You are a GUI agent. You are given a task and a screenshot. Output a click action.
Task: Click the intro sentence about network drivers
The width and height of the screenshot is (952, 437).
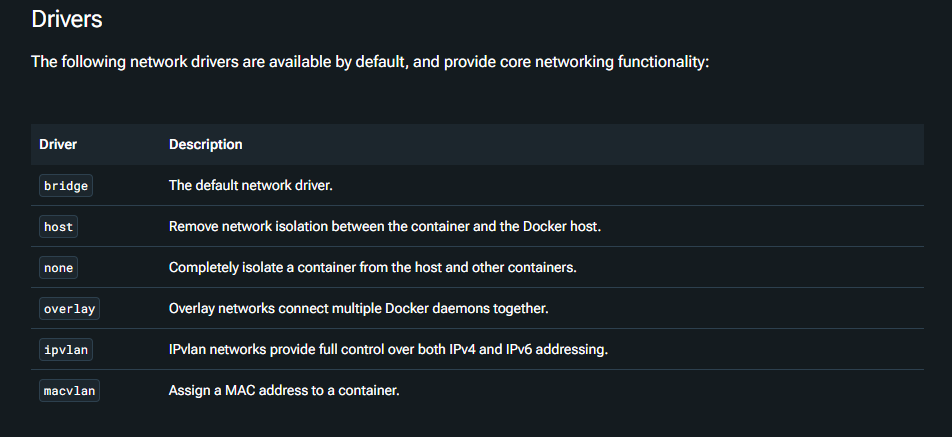click(370, 62)
